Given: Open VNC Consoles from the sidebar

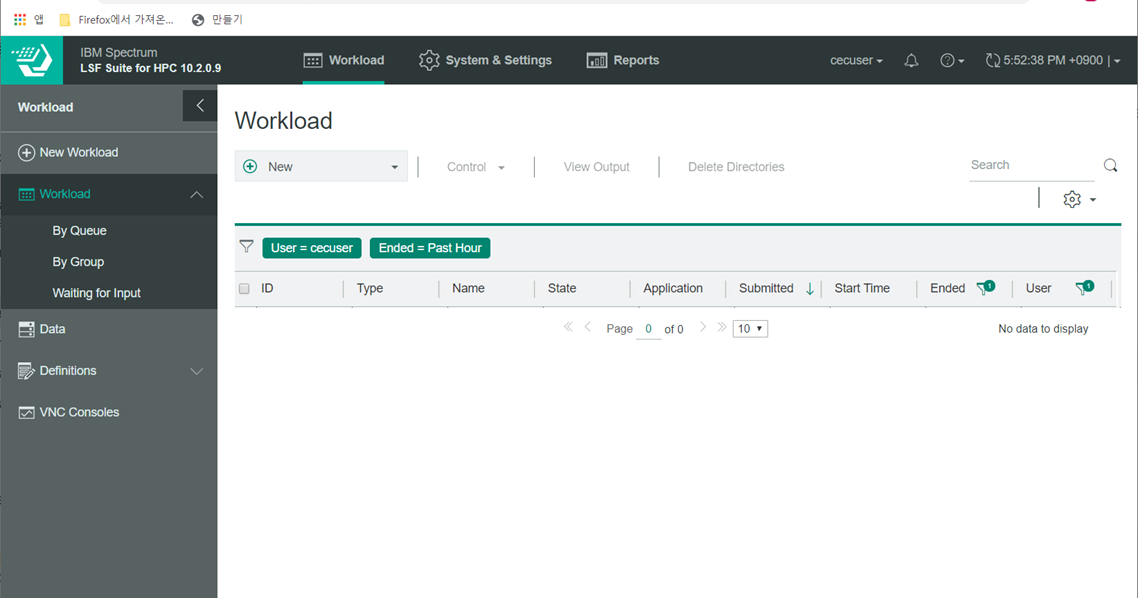Looking at the screenshot, I should point(79,411).
